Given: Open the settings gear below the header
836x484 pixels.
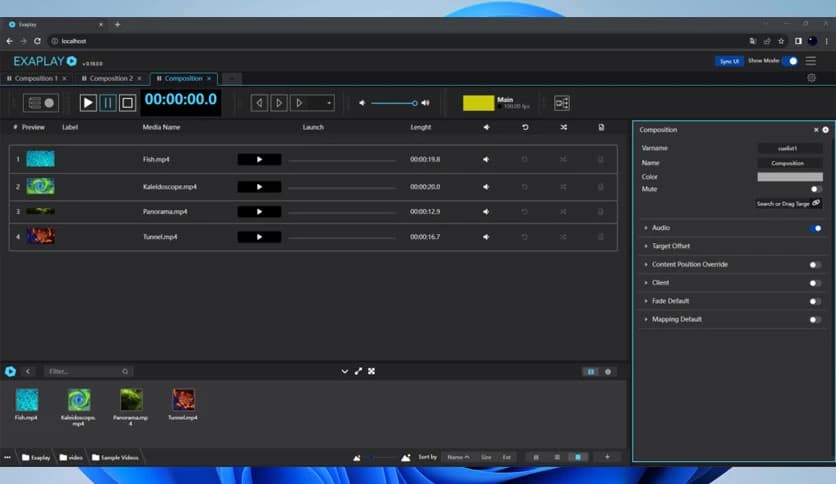Looking at the screenshot, I should 811,78.
